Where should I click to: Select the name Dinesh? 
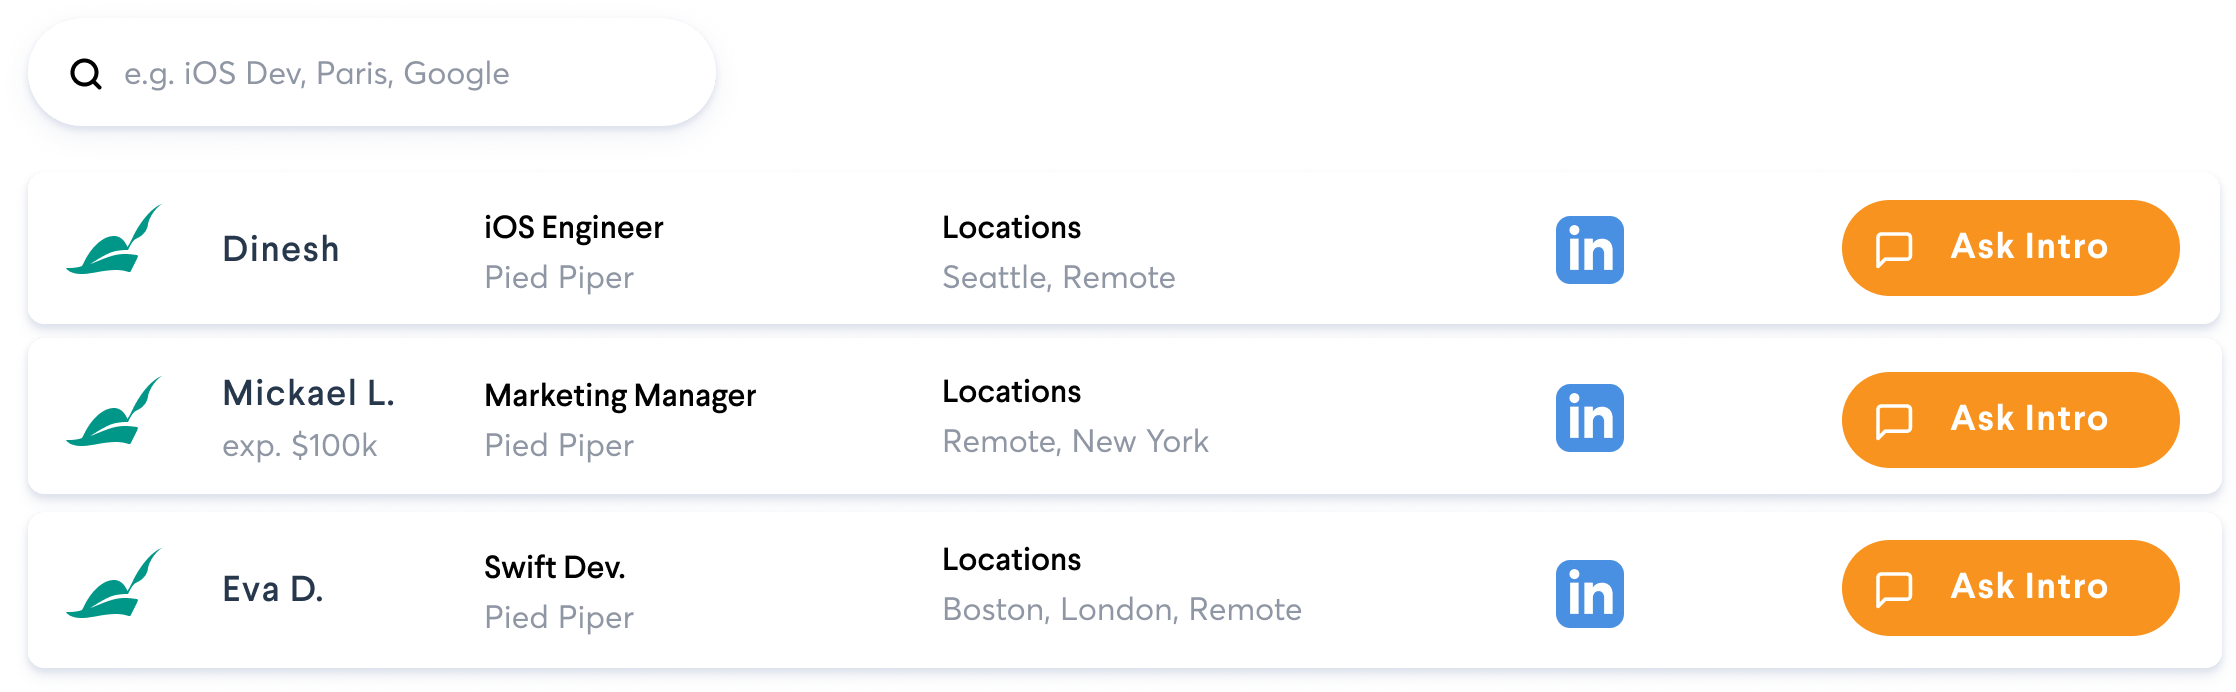click(x=281, y=249)
